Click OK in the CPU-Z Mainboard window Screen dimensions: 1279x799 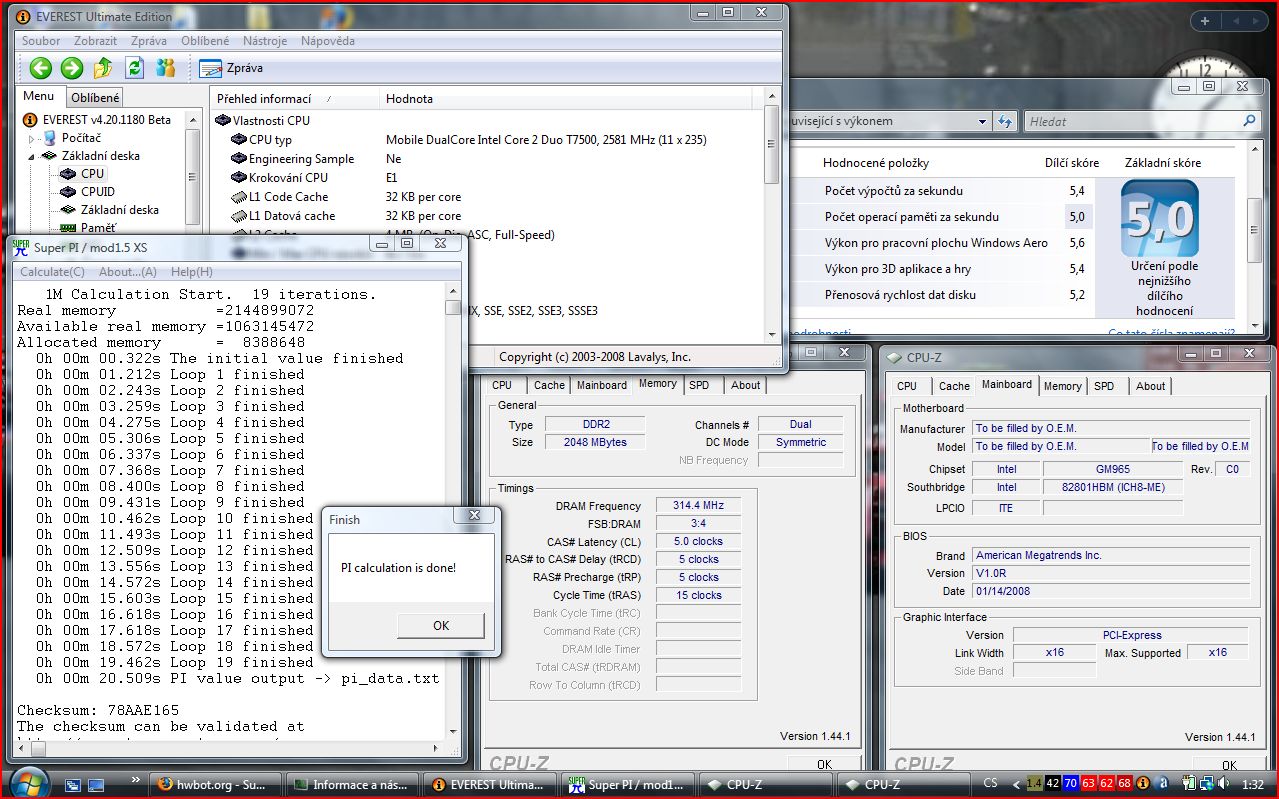click(x=1229, y=765)
